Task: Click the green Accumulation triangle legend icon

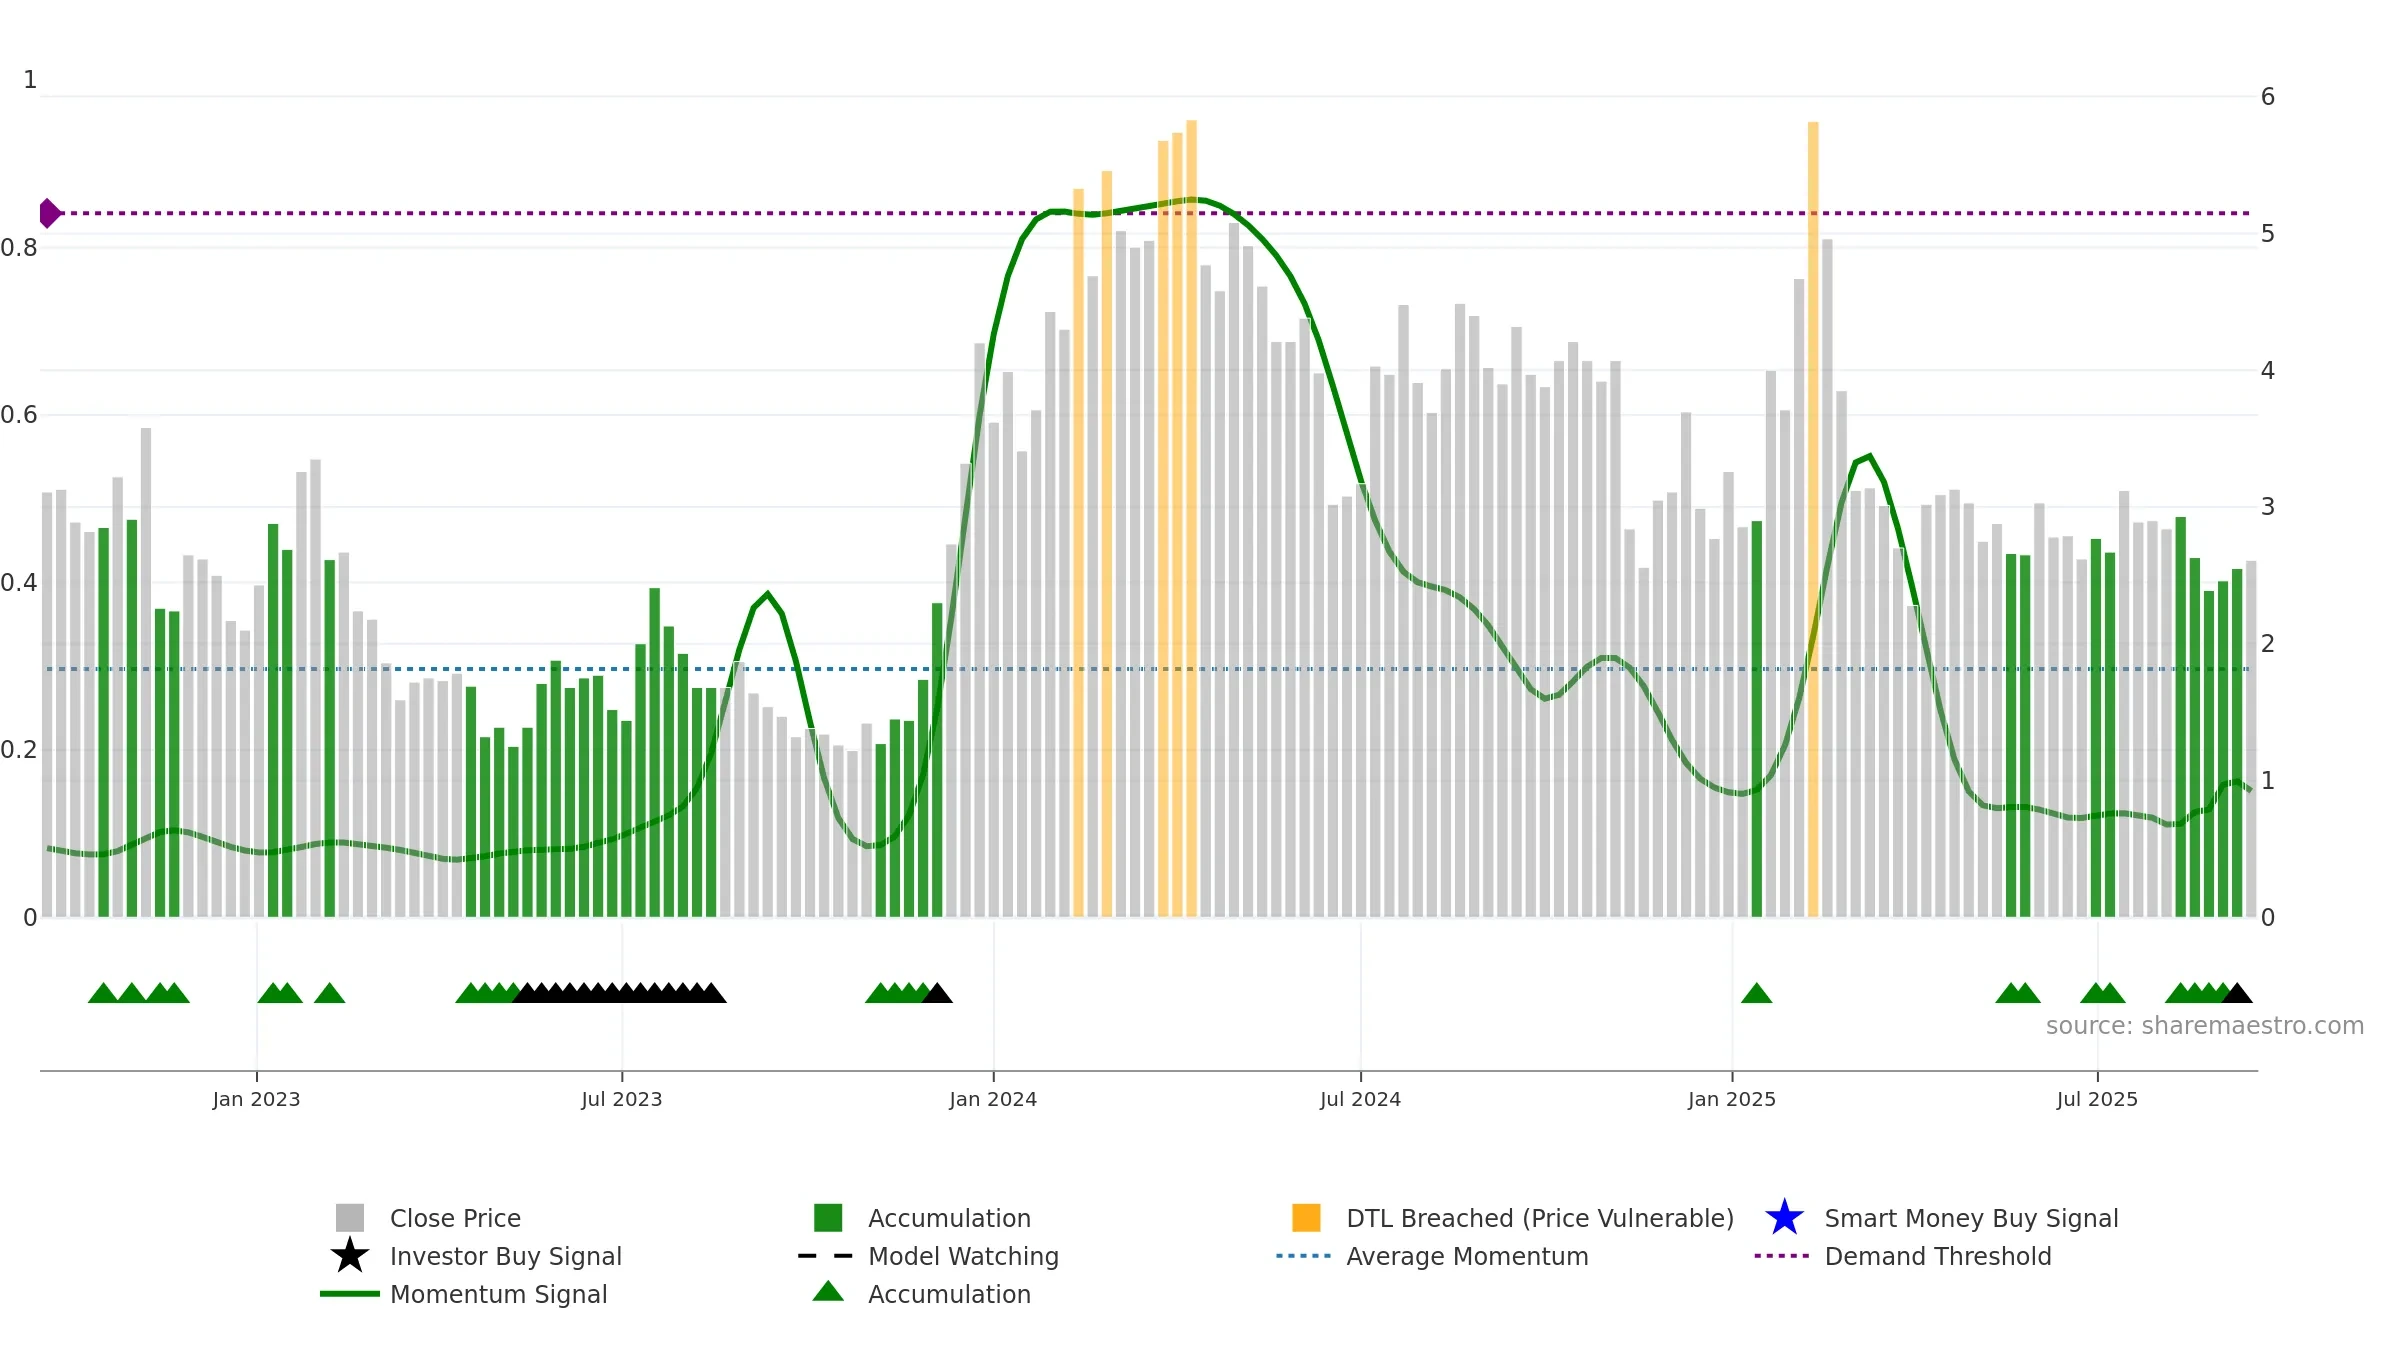Action: tap(828, 1292)
